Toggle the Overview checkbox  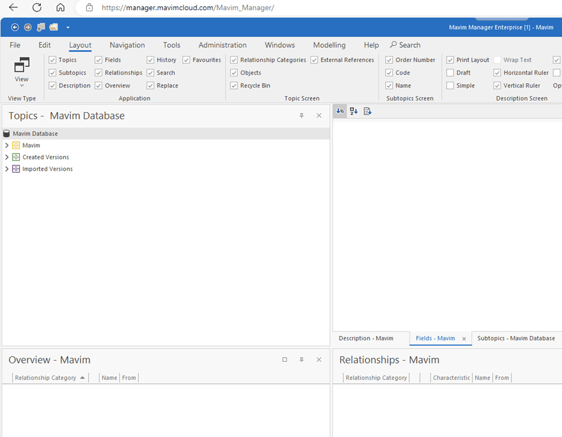98,86
